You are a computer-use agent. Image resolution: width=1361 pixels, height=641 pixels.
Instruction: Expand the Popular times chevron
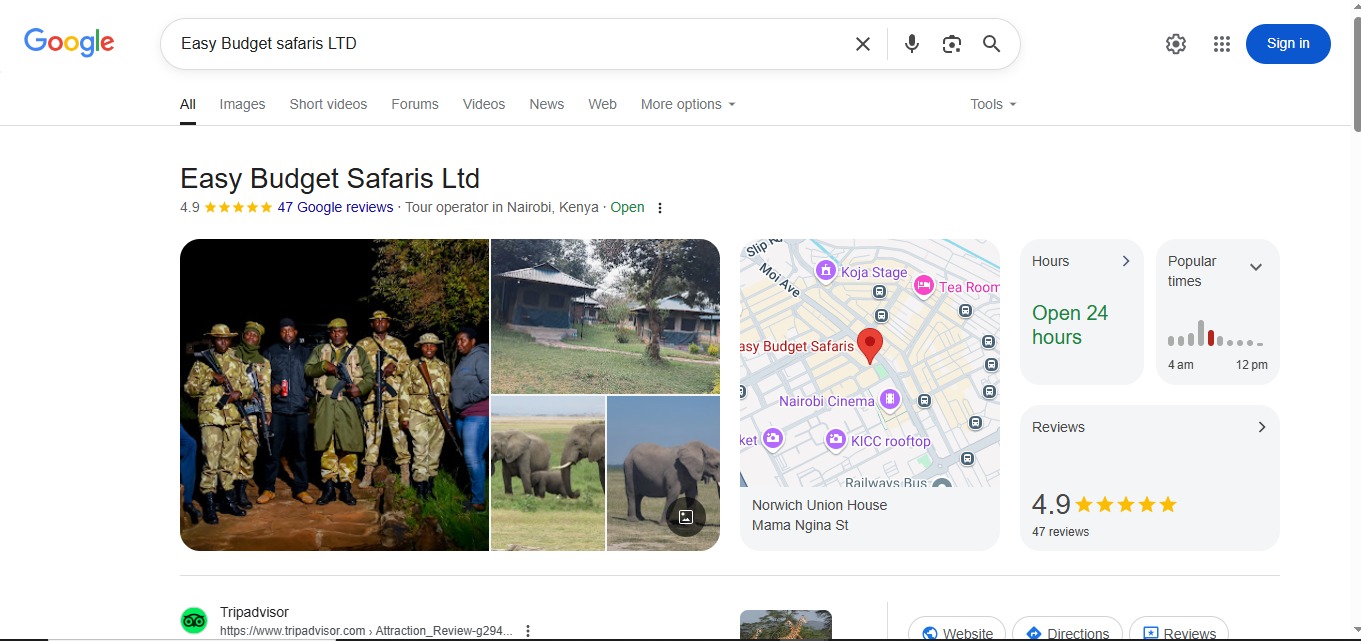tap(1256, 267)
